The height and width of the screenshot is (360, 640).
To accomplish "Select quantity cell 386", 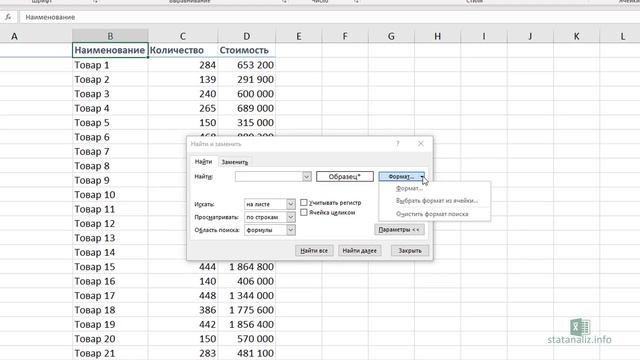I will pyautogui.click(x=183, y=310).
